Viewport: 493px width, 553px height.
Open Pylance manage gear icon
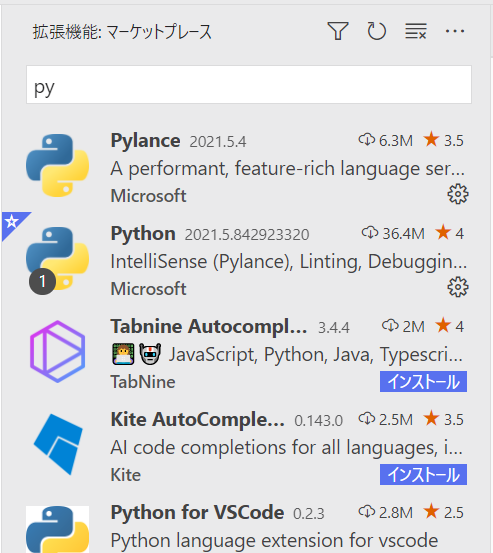pyautogui.click(x=458, y=194)
